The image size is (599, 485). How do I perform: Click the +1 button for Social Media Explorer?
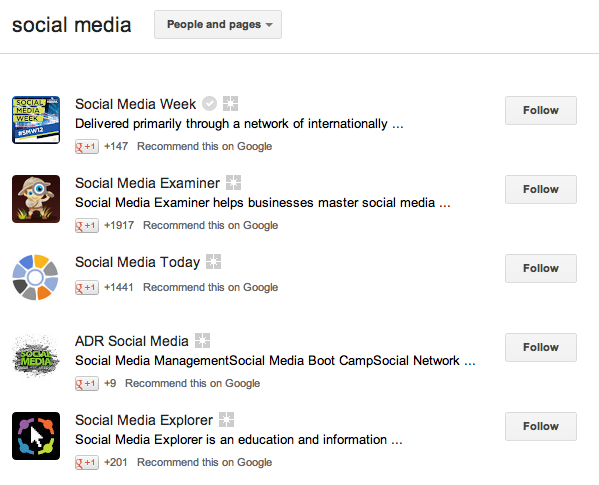click(x=87, y=462)
